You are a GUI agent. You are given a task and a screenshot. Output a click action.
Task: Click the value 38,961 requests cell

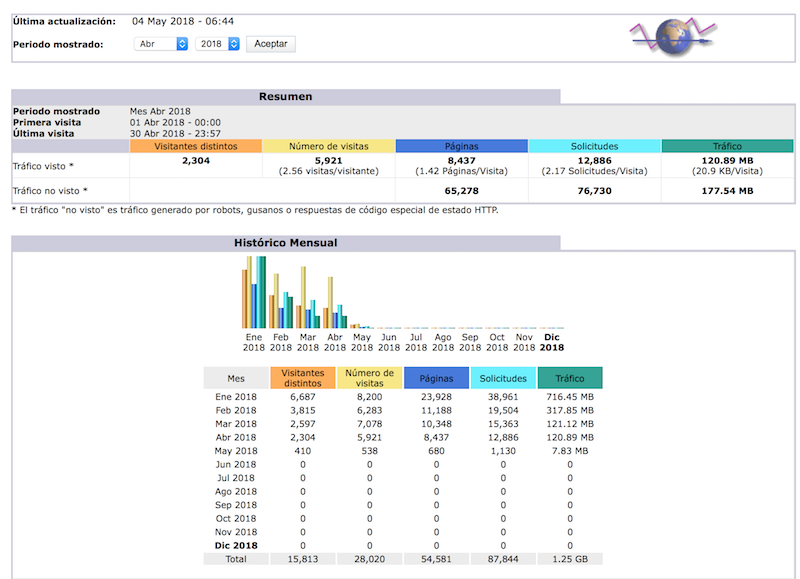503,397
